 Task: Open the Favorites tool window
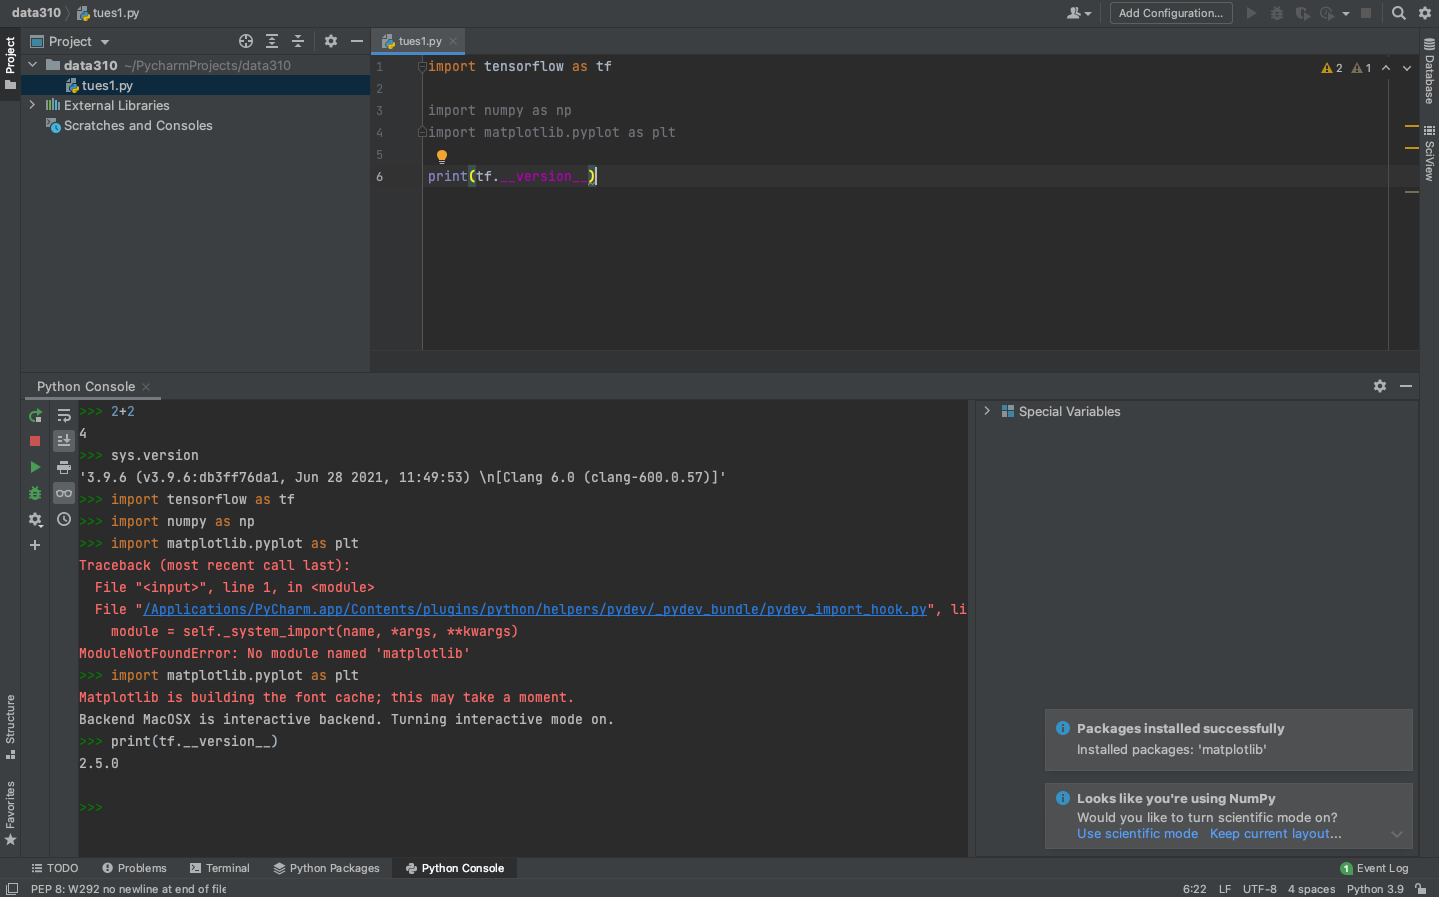pos(10,812)
